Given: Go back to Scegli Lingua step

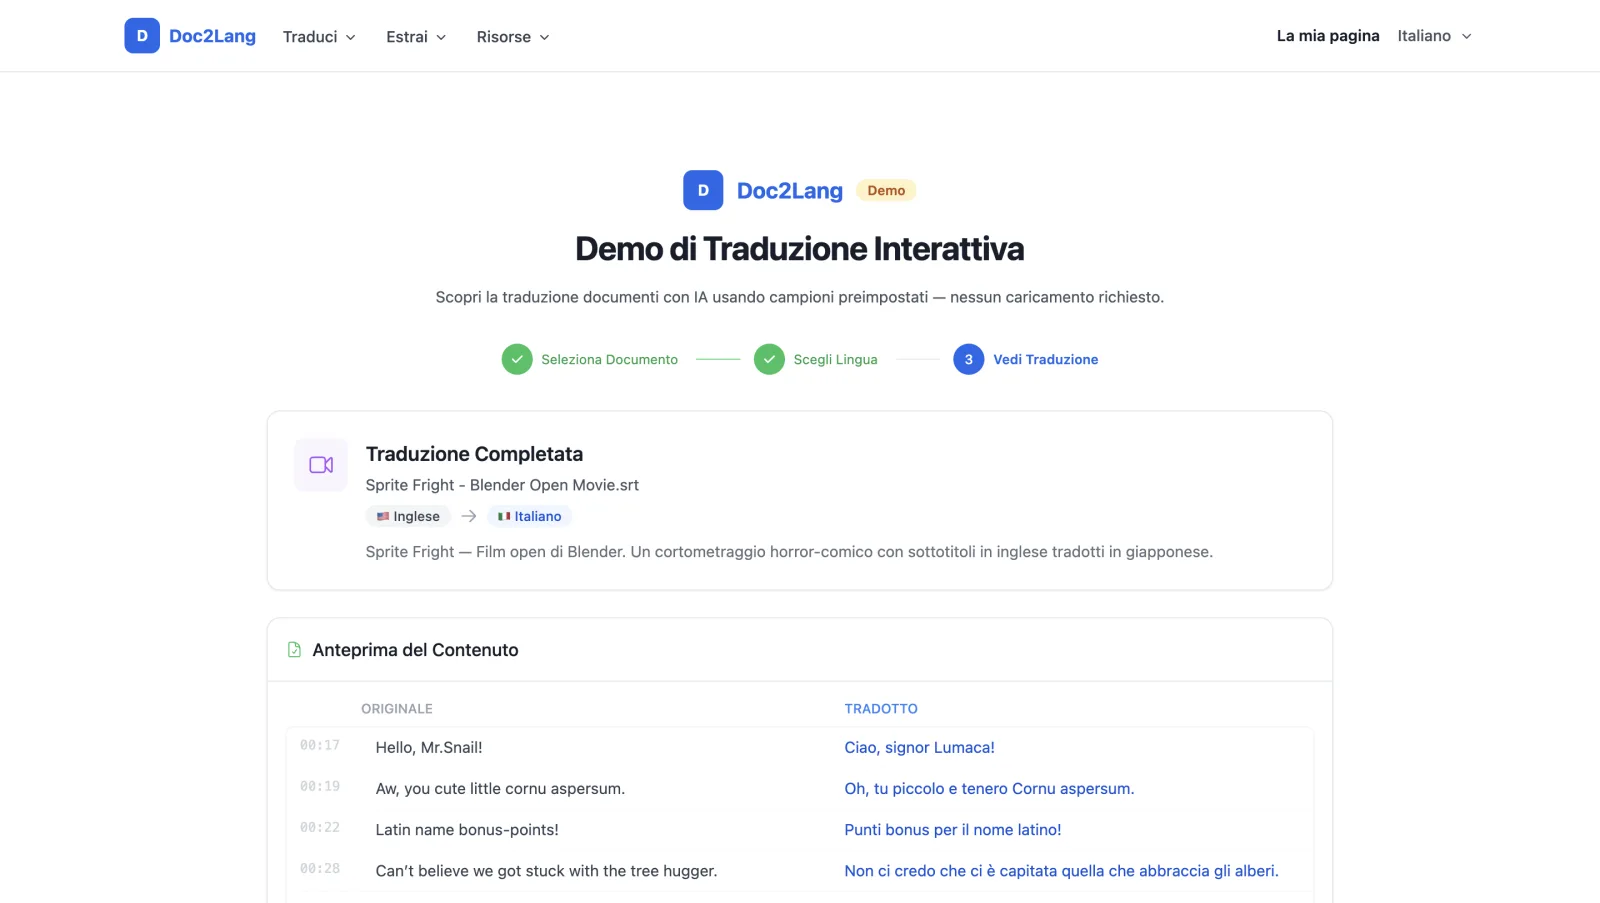Looking at the screenshot, I should point(835,359).
